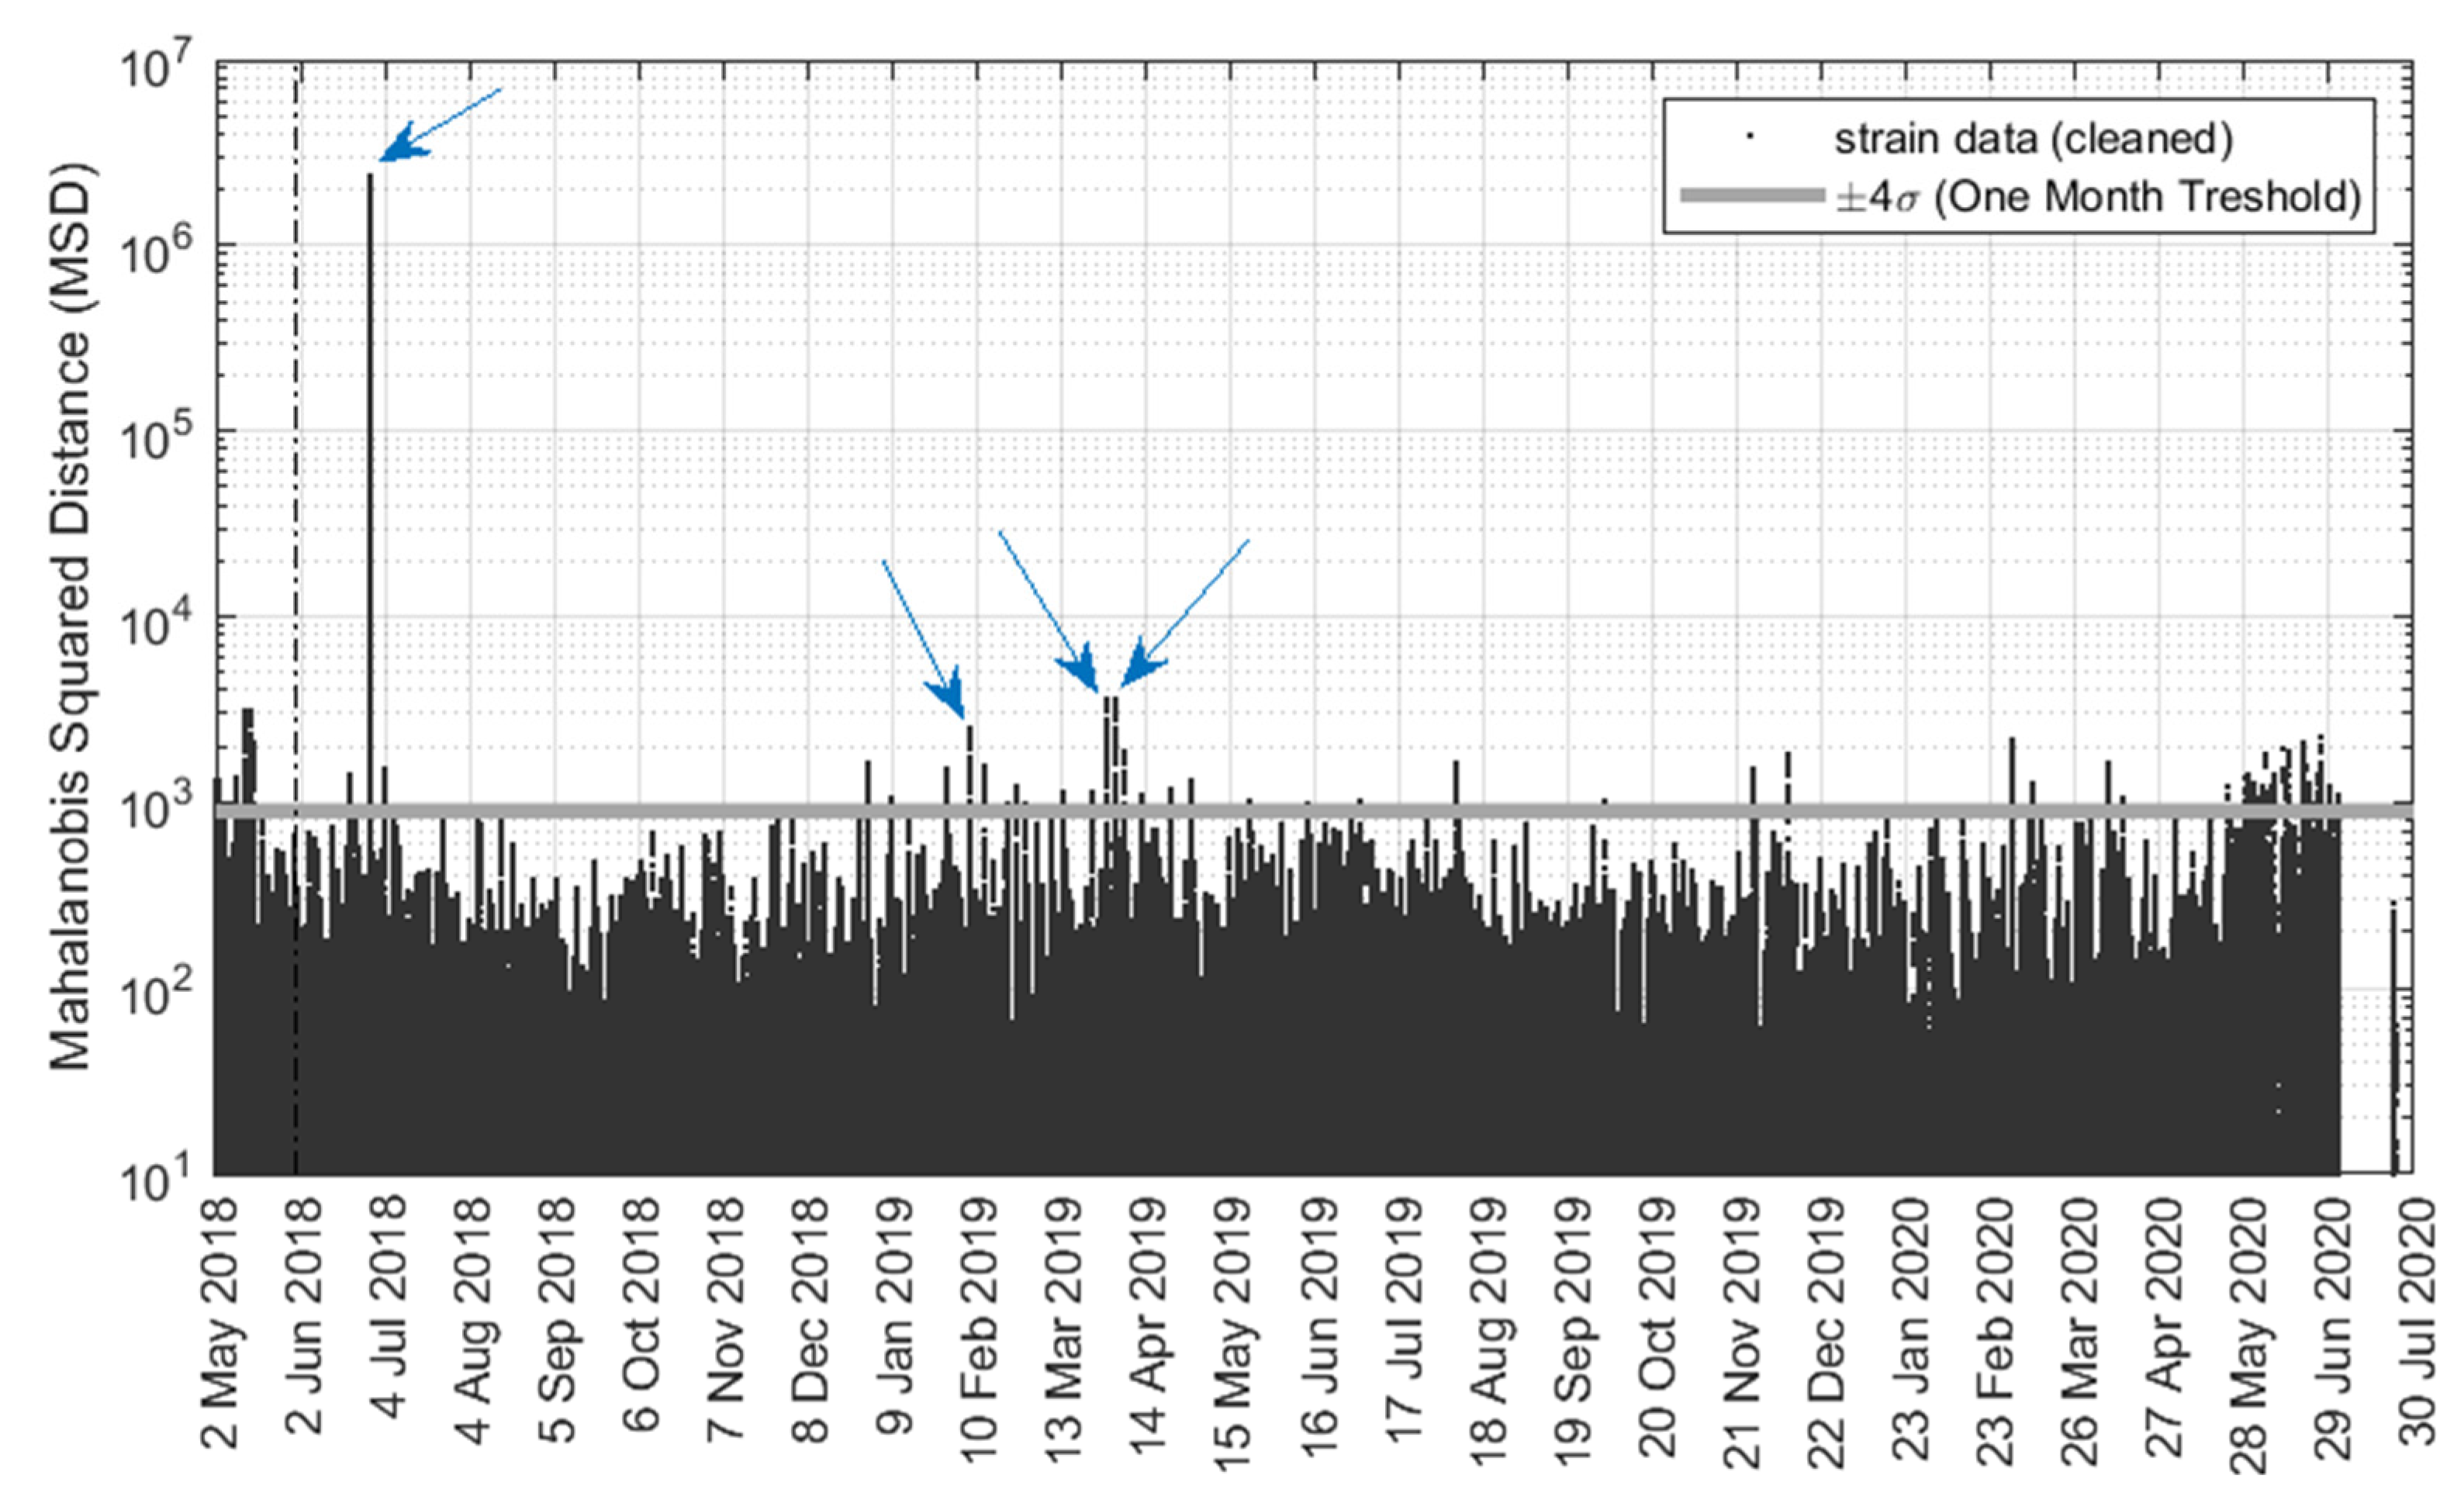
Task: Click the blue arrow pointing at the tallest spike
Action: [x=440, y=124]
